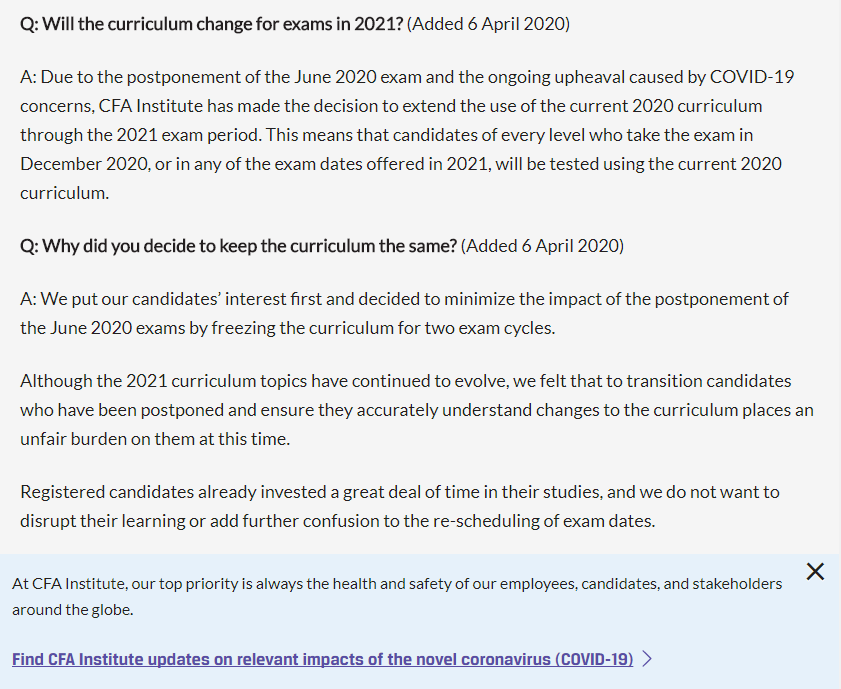Viewport: 841px width, 689px height.
Task: Open the Find CFA Institute updates link
Action: tap(322, 659)
